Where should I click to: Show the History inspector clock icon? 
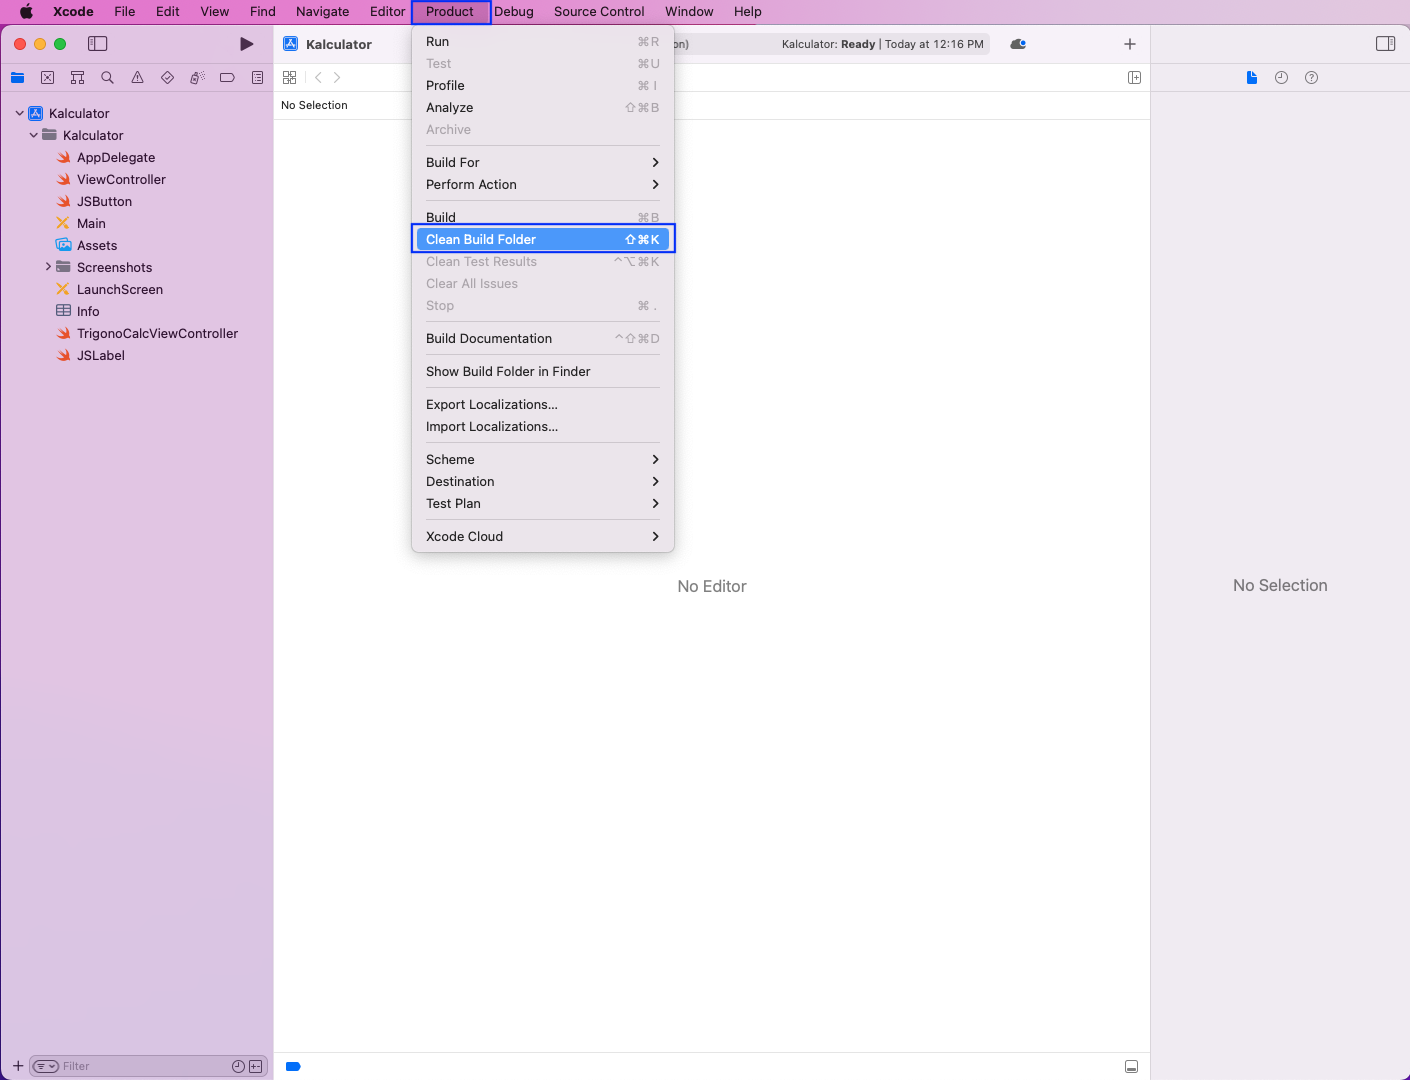(1281, 77)
